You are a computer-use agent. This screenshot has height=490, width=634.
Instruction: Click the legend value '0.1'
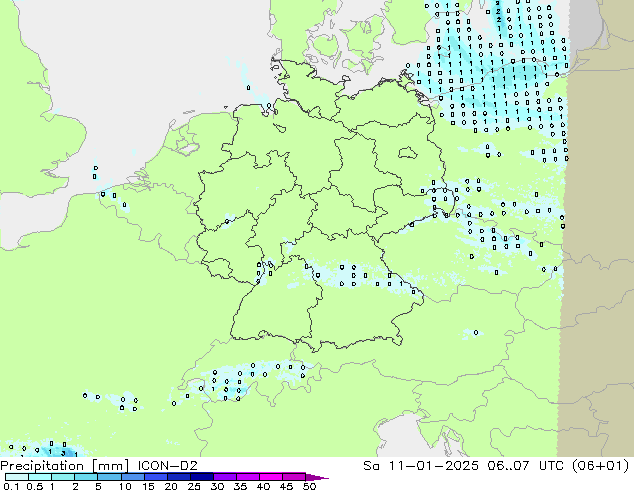click(12, 486)
